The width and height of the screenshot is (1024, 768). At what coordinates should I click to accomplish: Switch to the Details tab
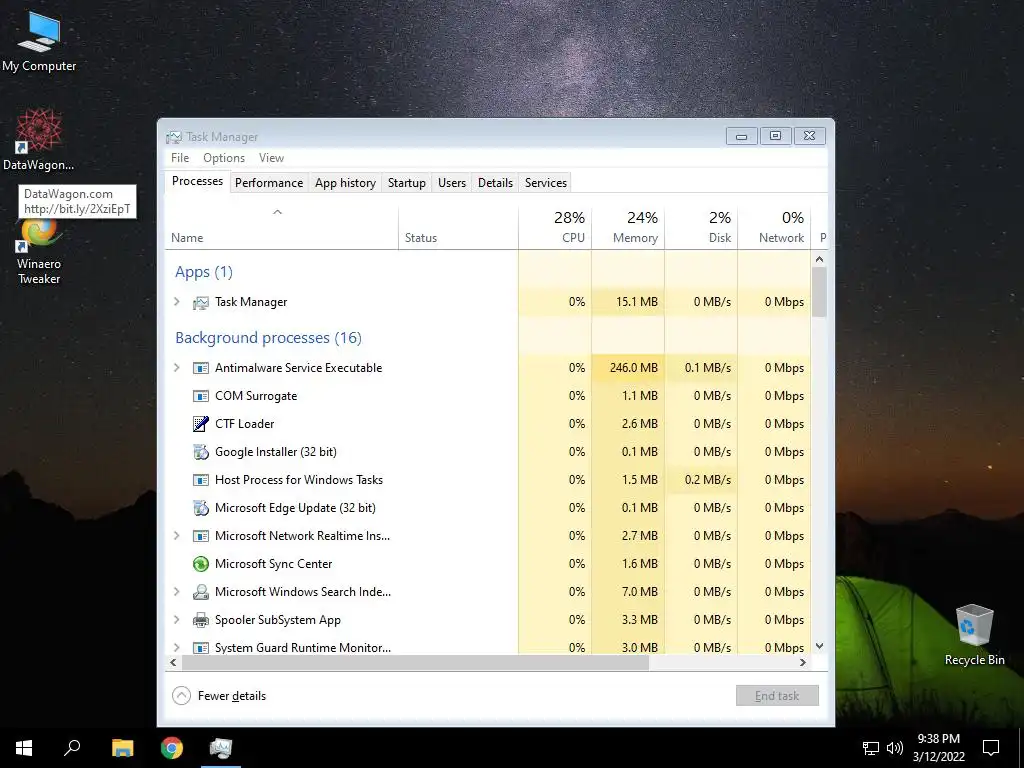click(496, 183)
